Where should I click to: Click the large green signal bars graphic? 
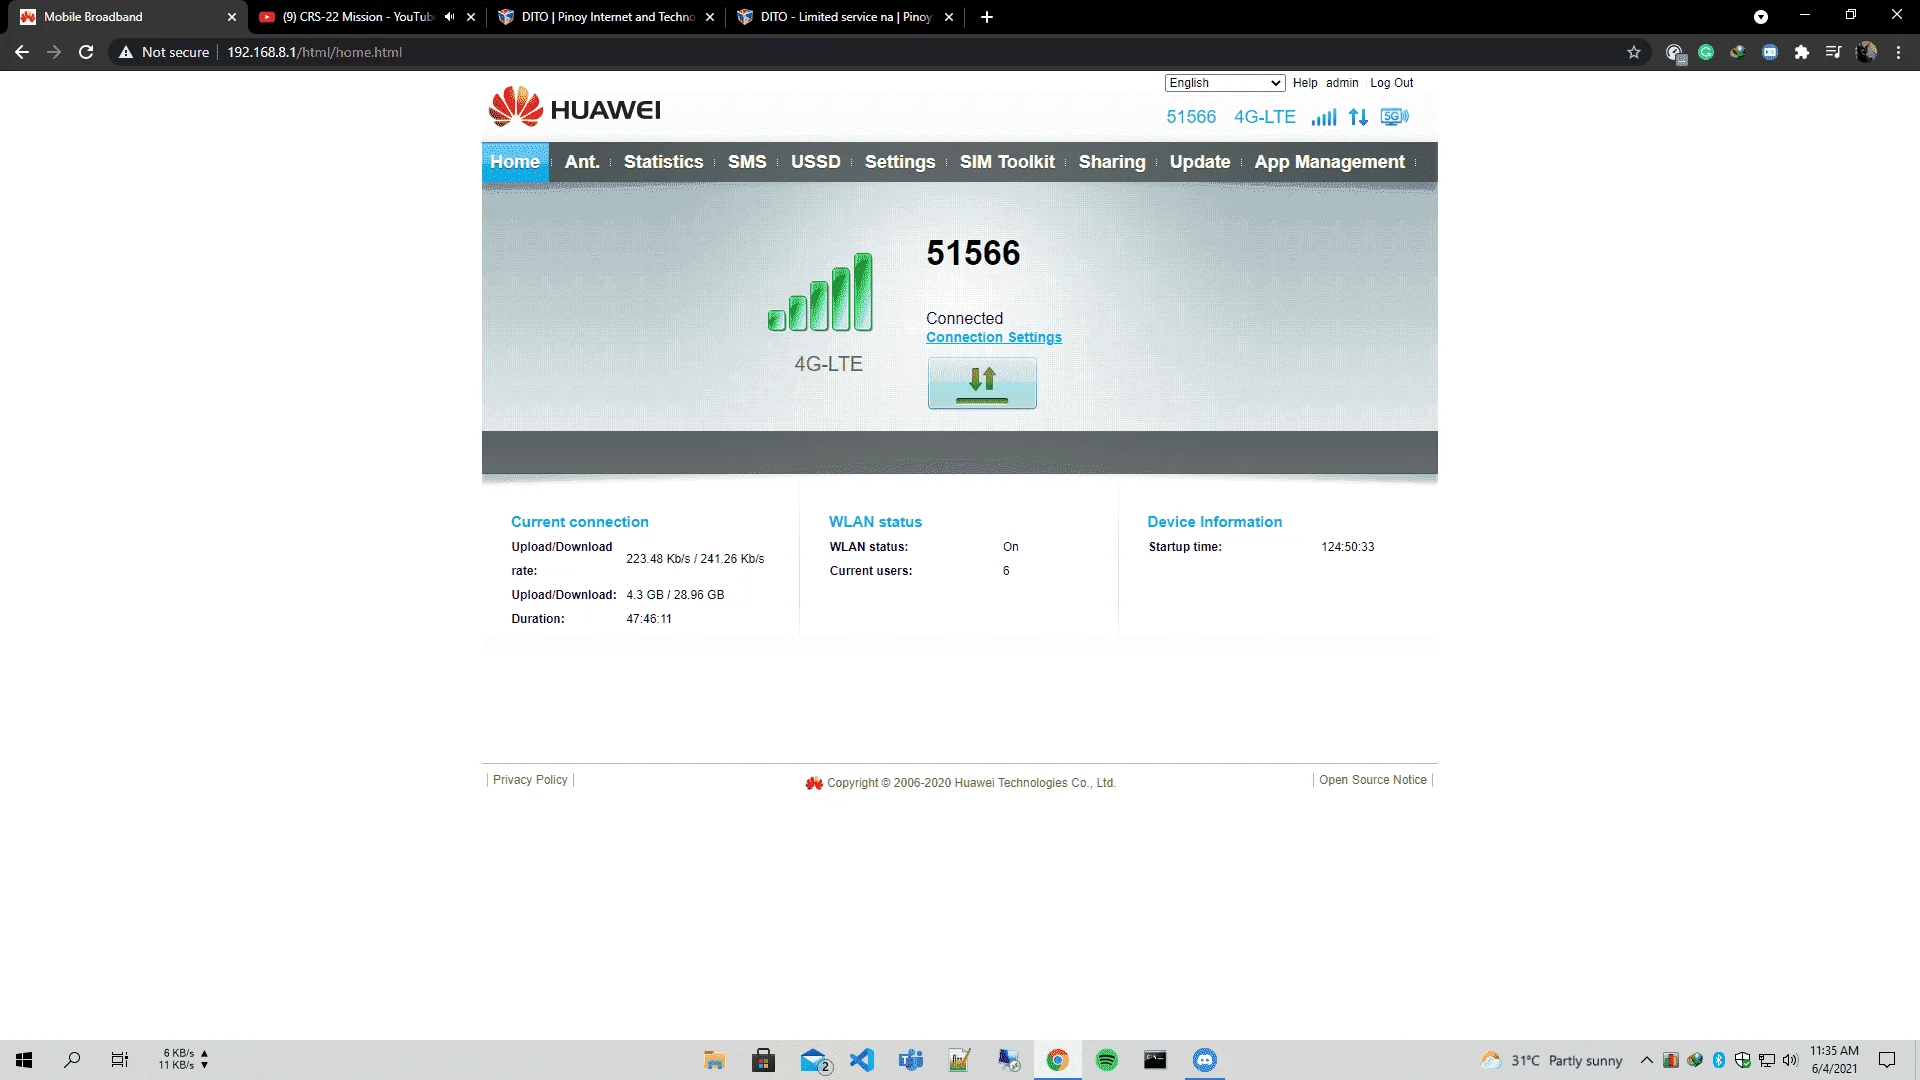[820, 292]
